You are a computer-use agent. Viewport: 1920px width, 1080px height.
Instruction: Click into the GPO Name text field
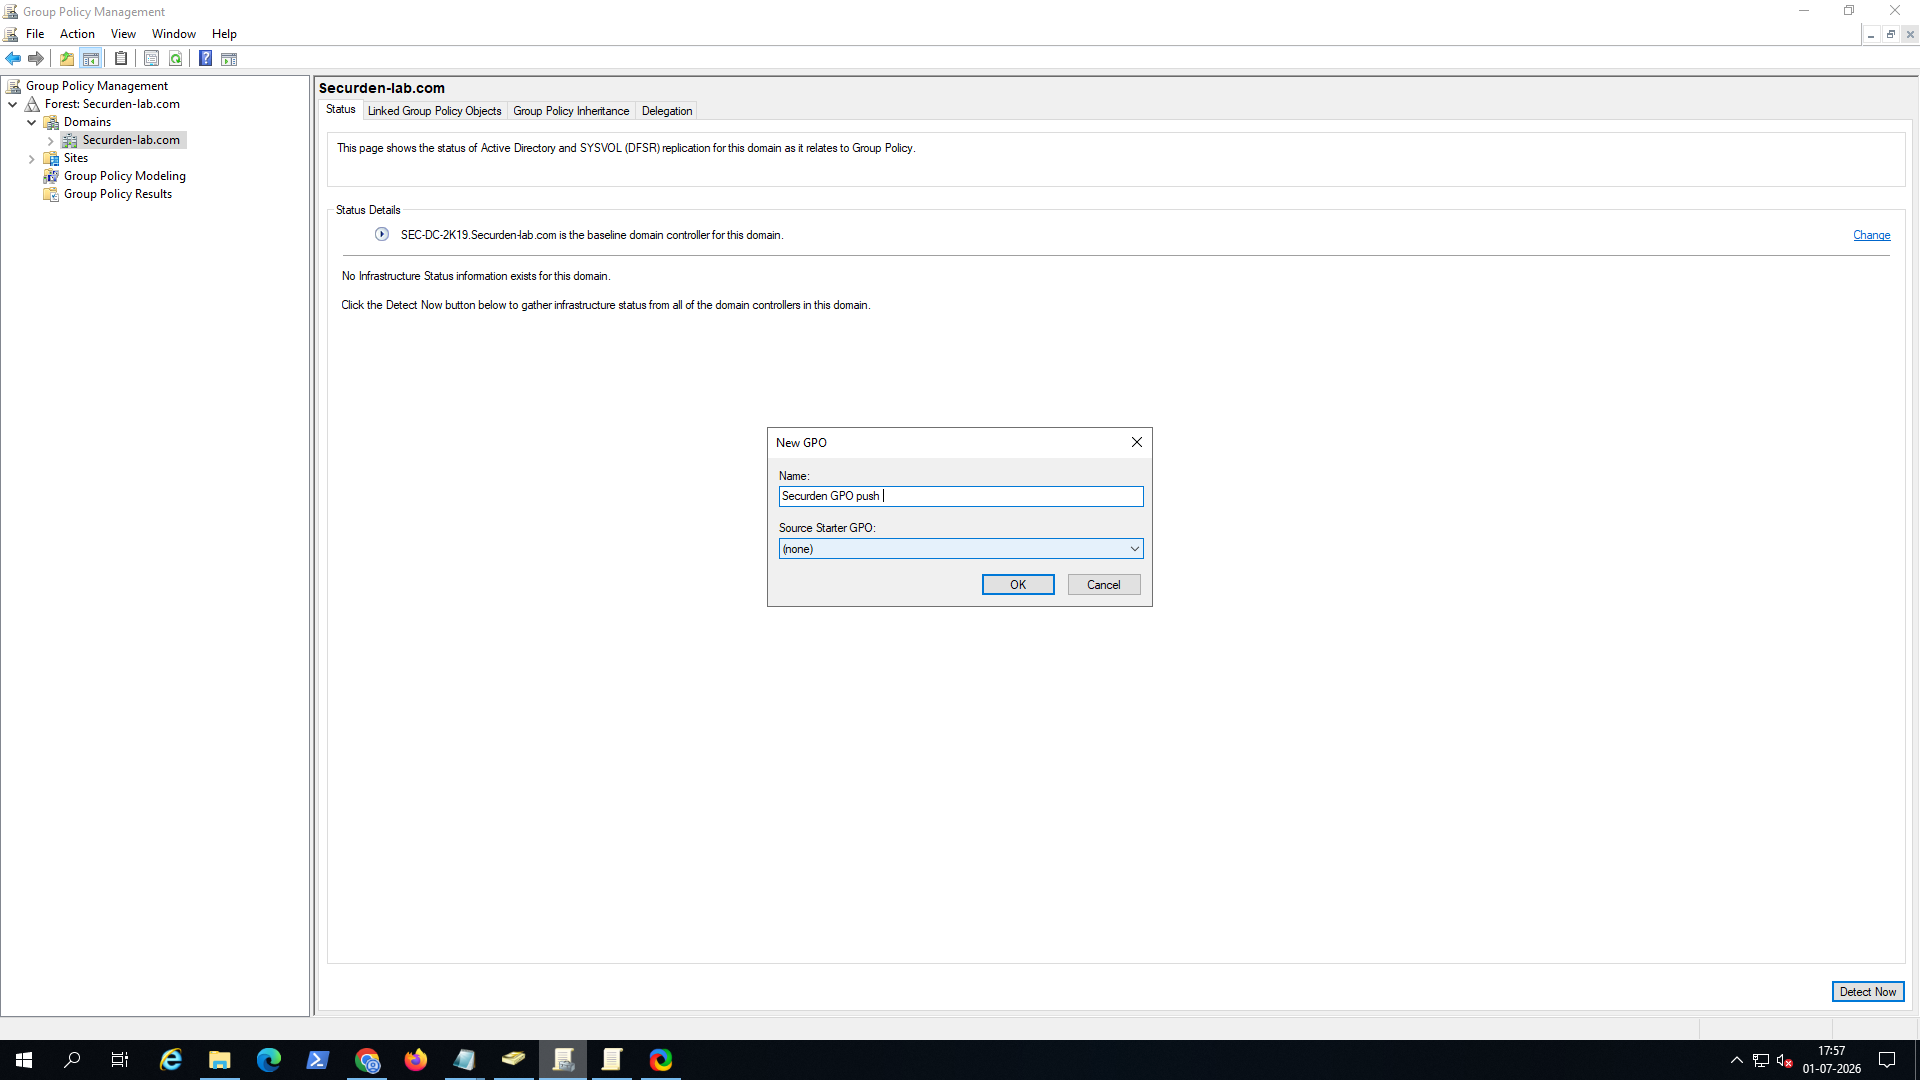point(961,497)
